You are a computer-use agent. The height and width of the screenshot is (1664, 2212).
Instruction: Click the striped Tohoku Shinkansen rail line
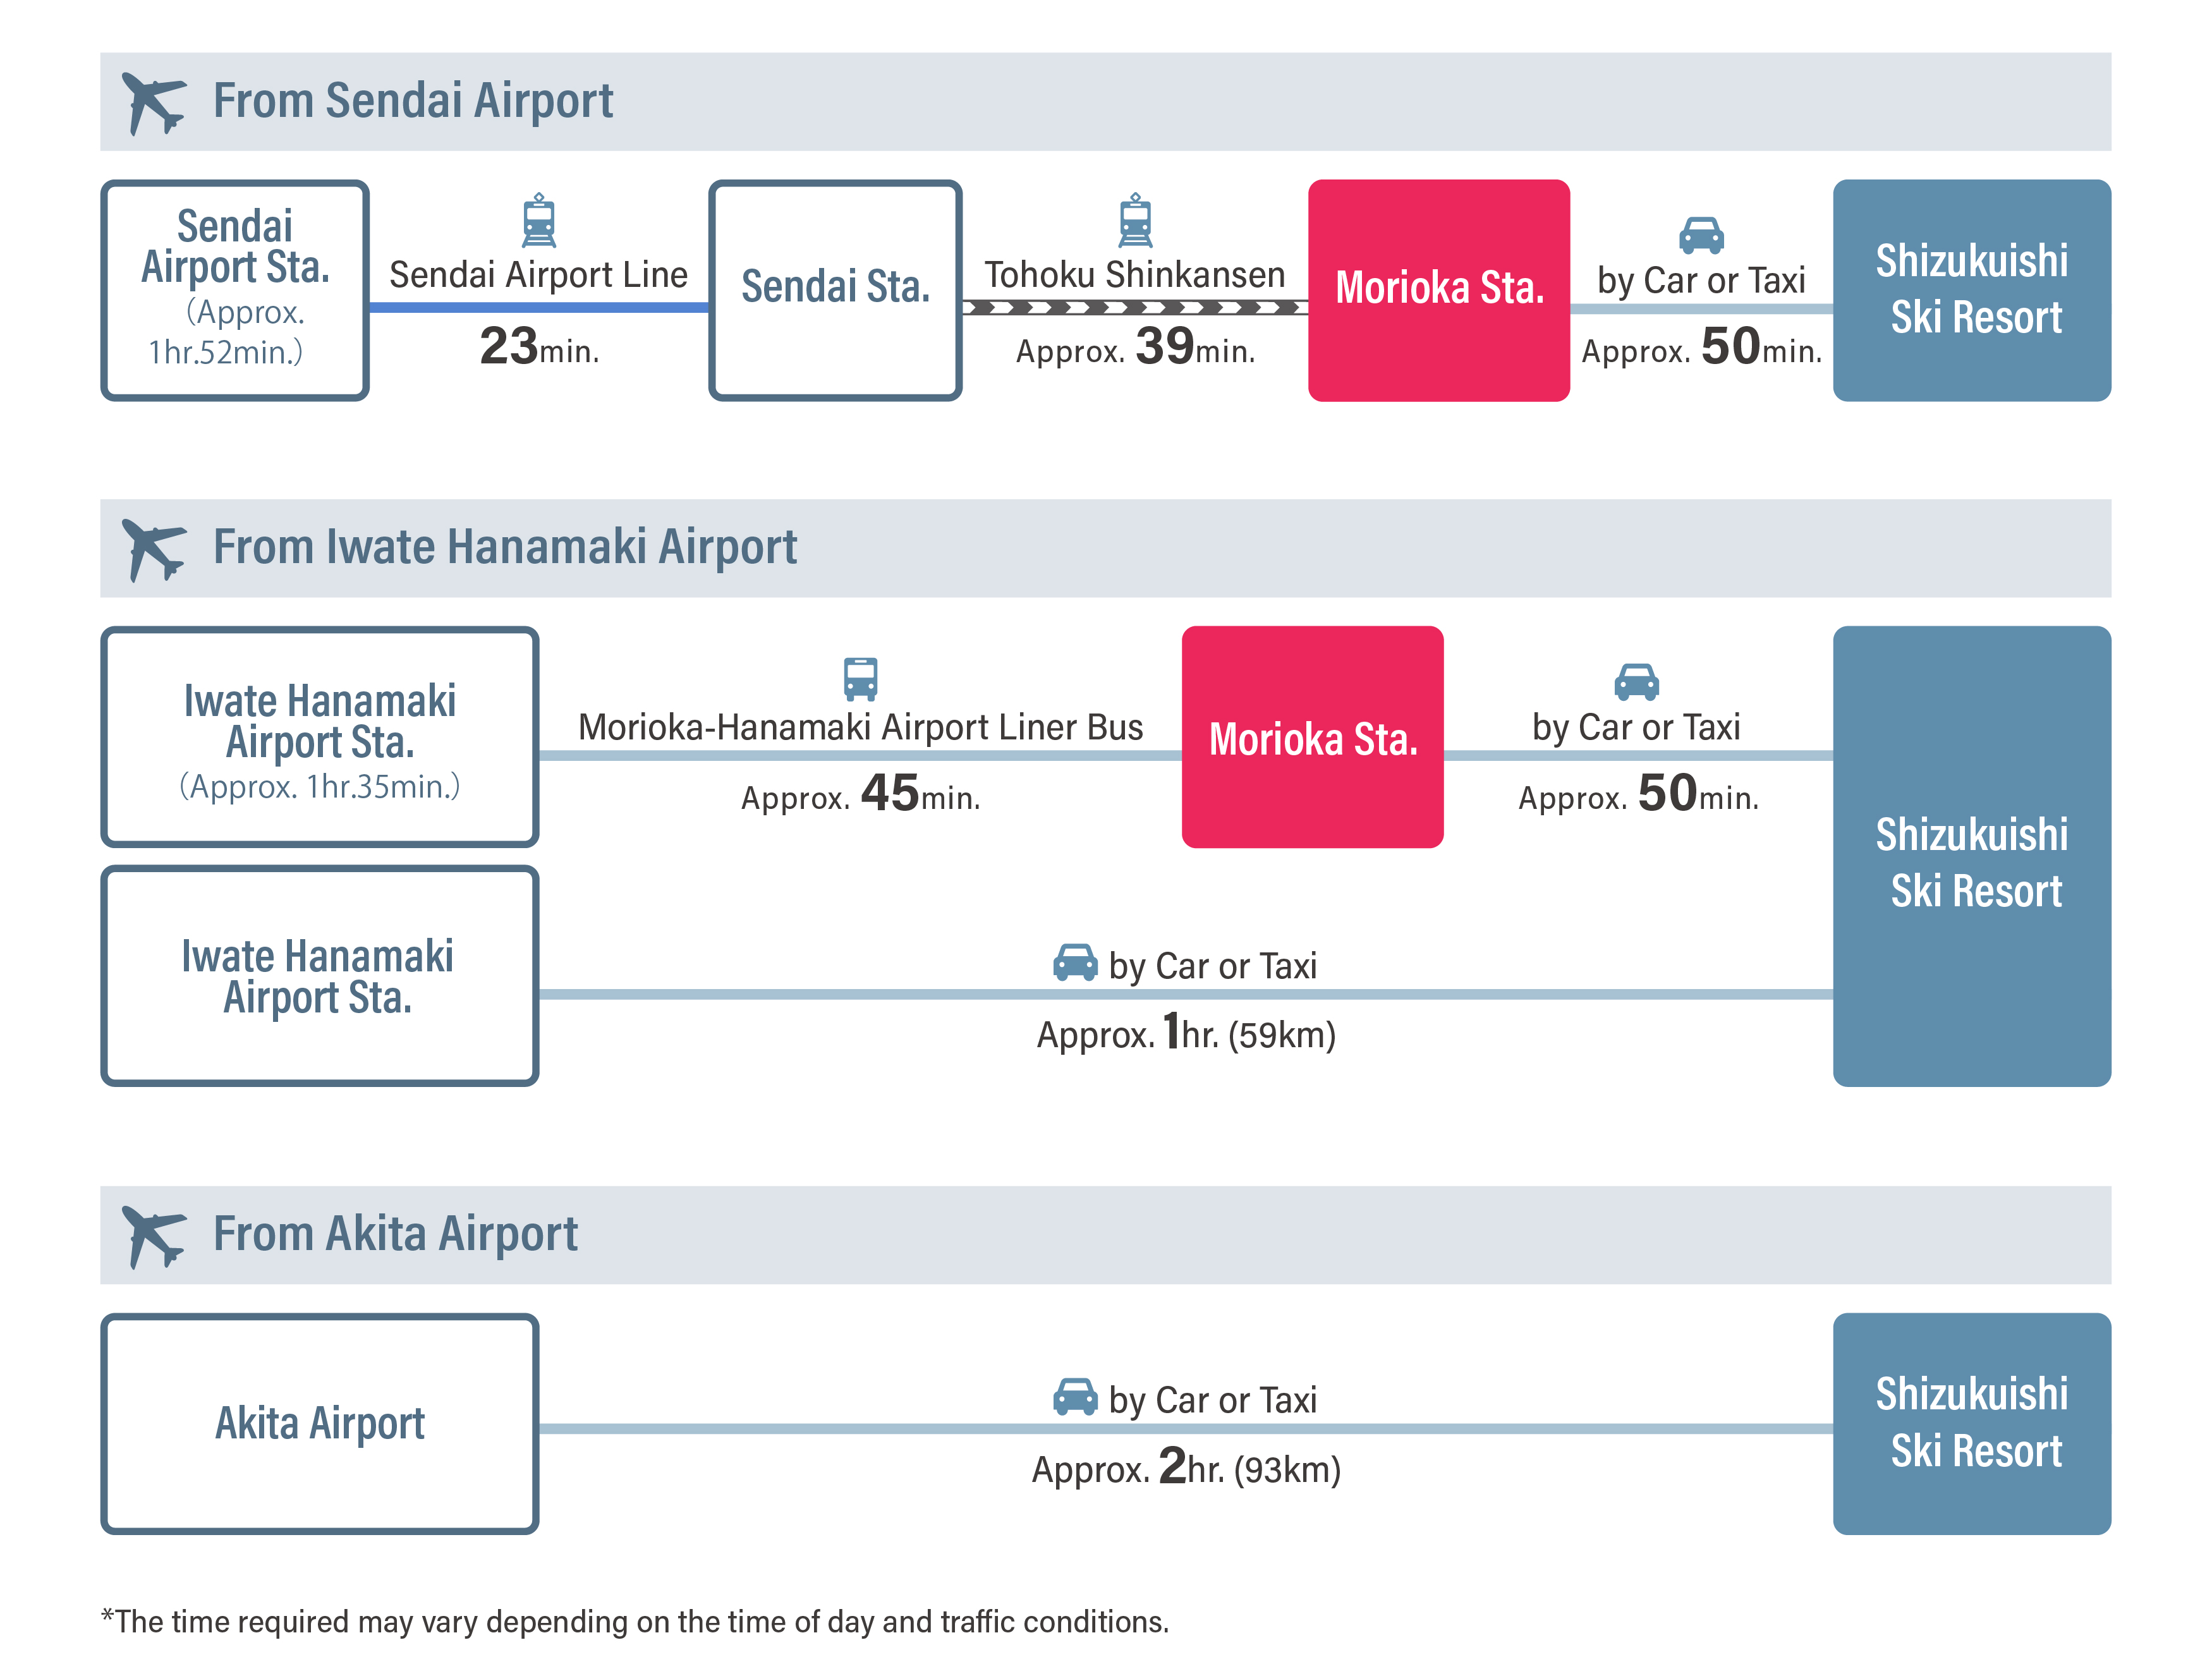(x=1135, y=307)
